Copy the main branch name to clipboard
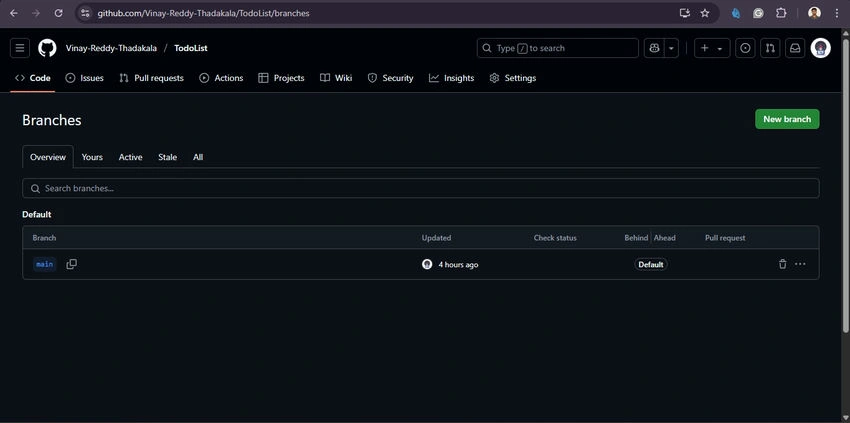850x423 pixels. (72, 264)
